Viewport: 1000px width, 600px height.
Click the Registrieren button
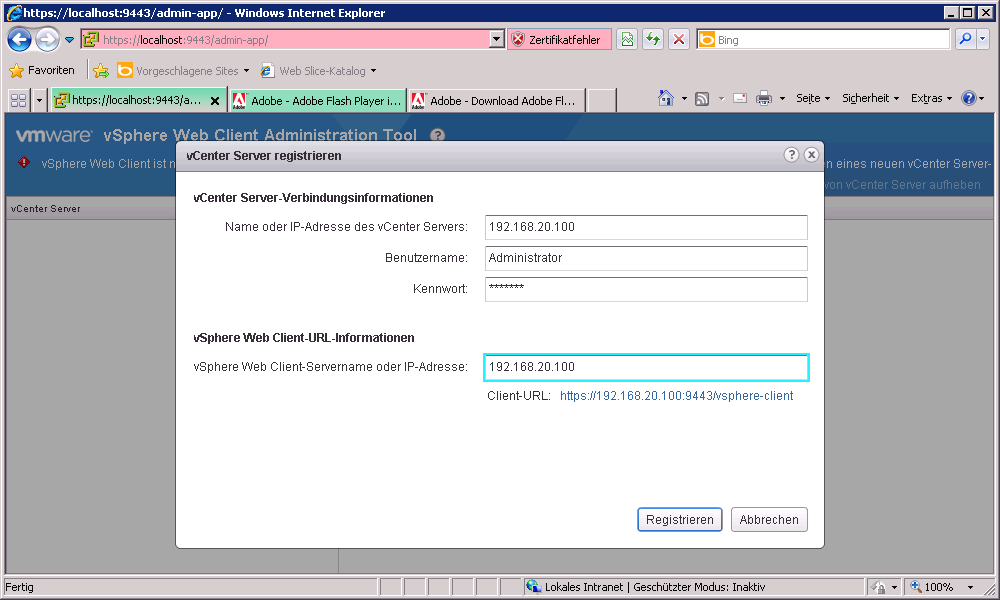(679, 520)
